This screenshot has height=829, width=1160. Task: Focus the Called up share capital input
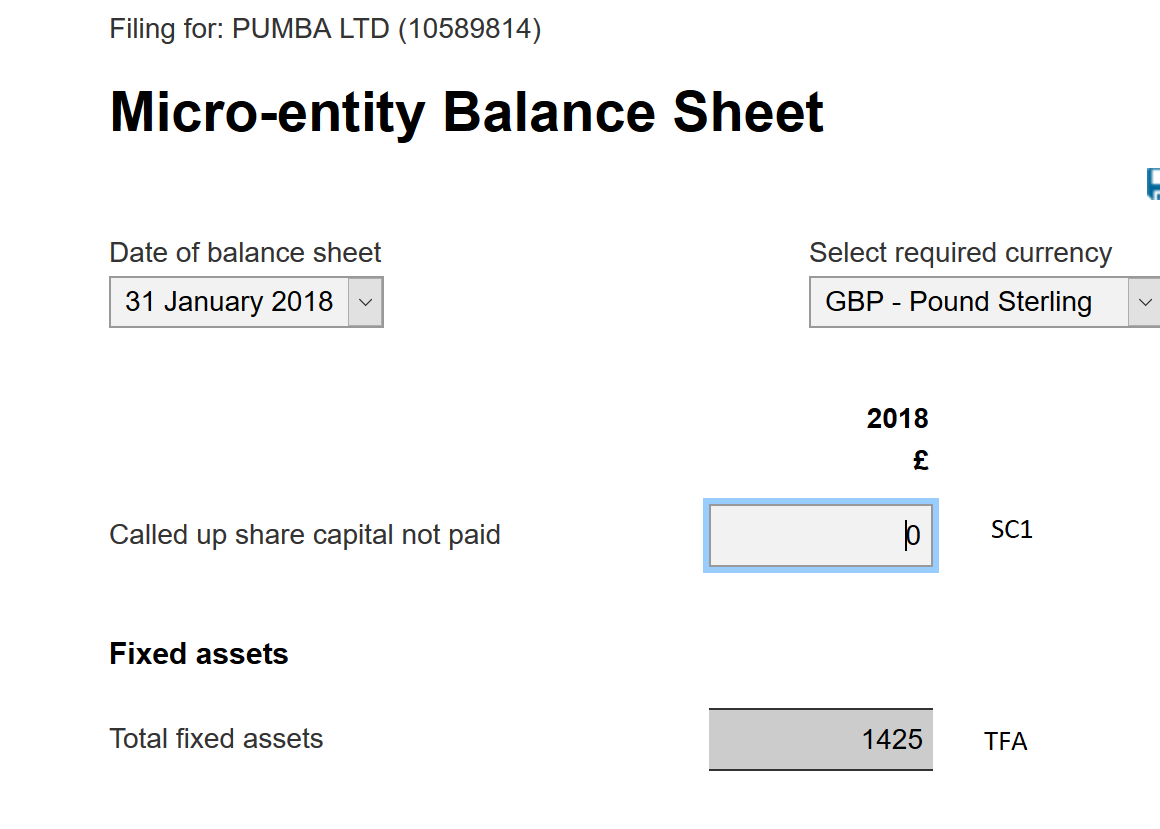click(x=820, y=536)
